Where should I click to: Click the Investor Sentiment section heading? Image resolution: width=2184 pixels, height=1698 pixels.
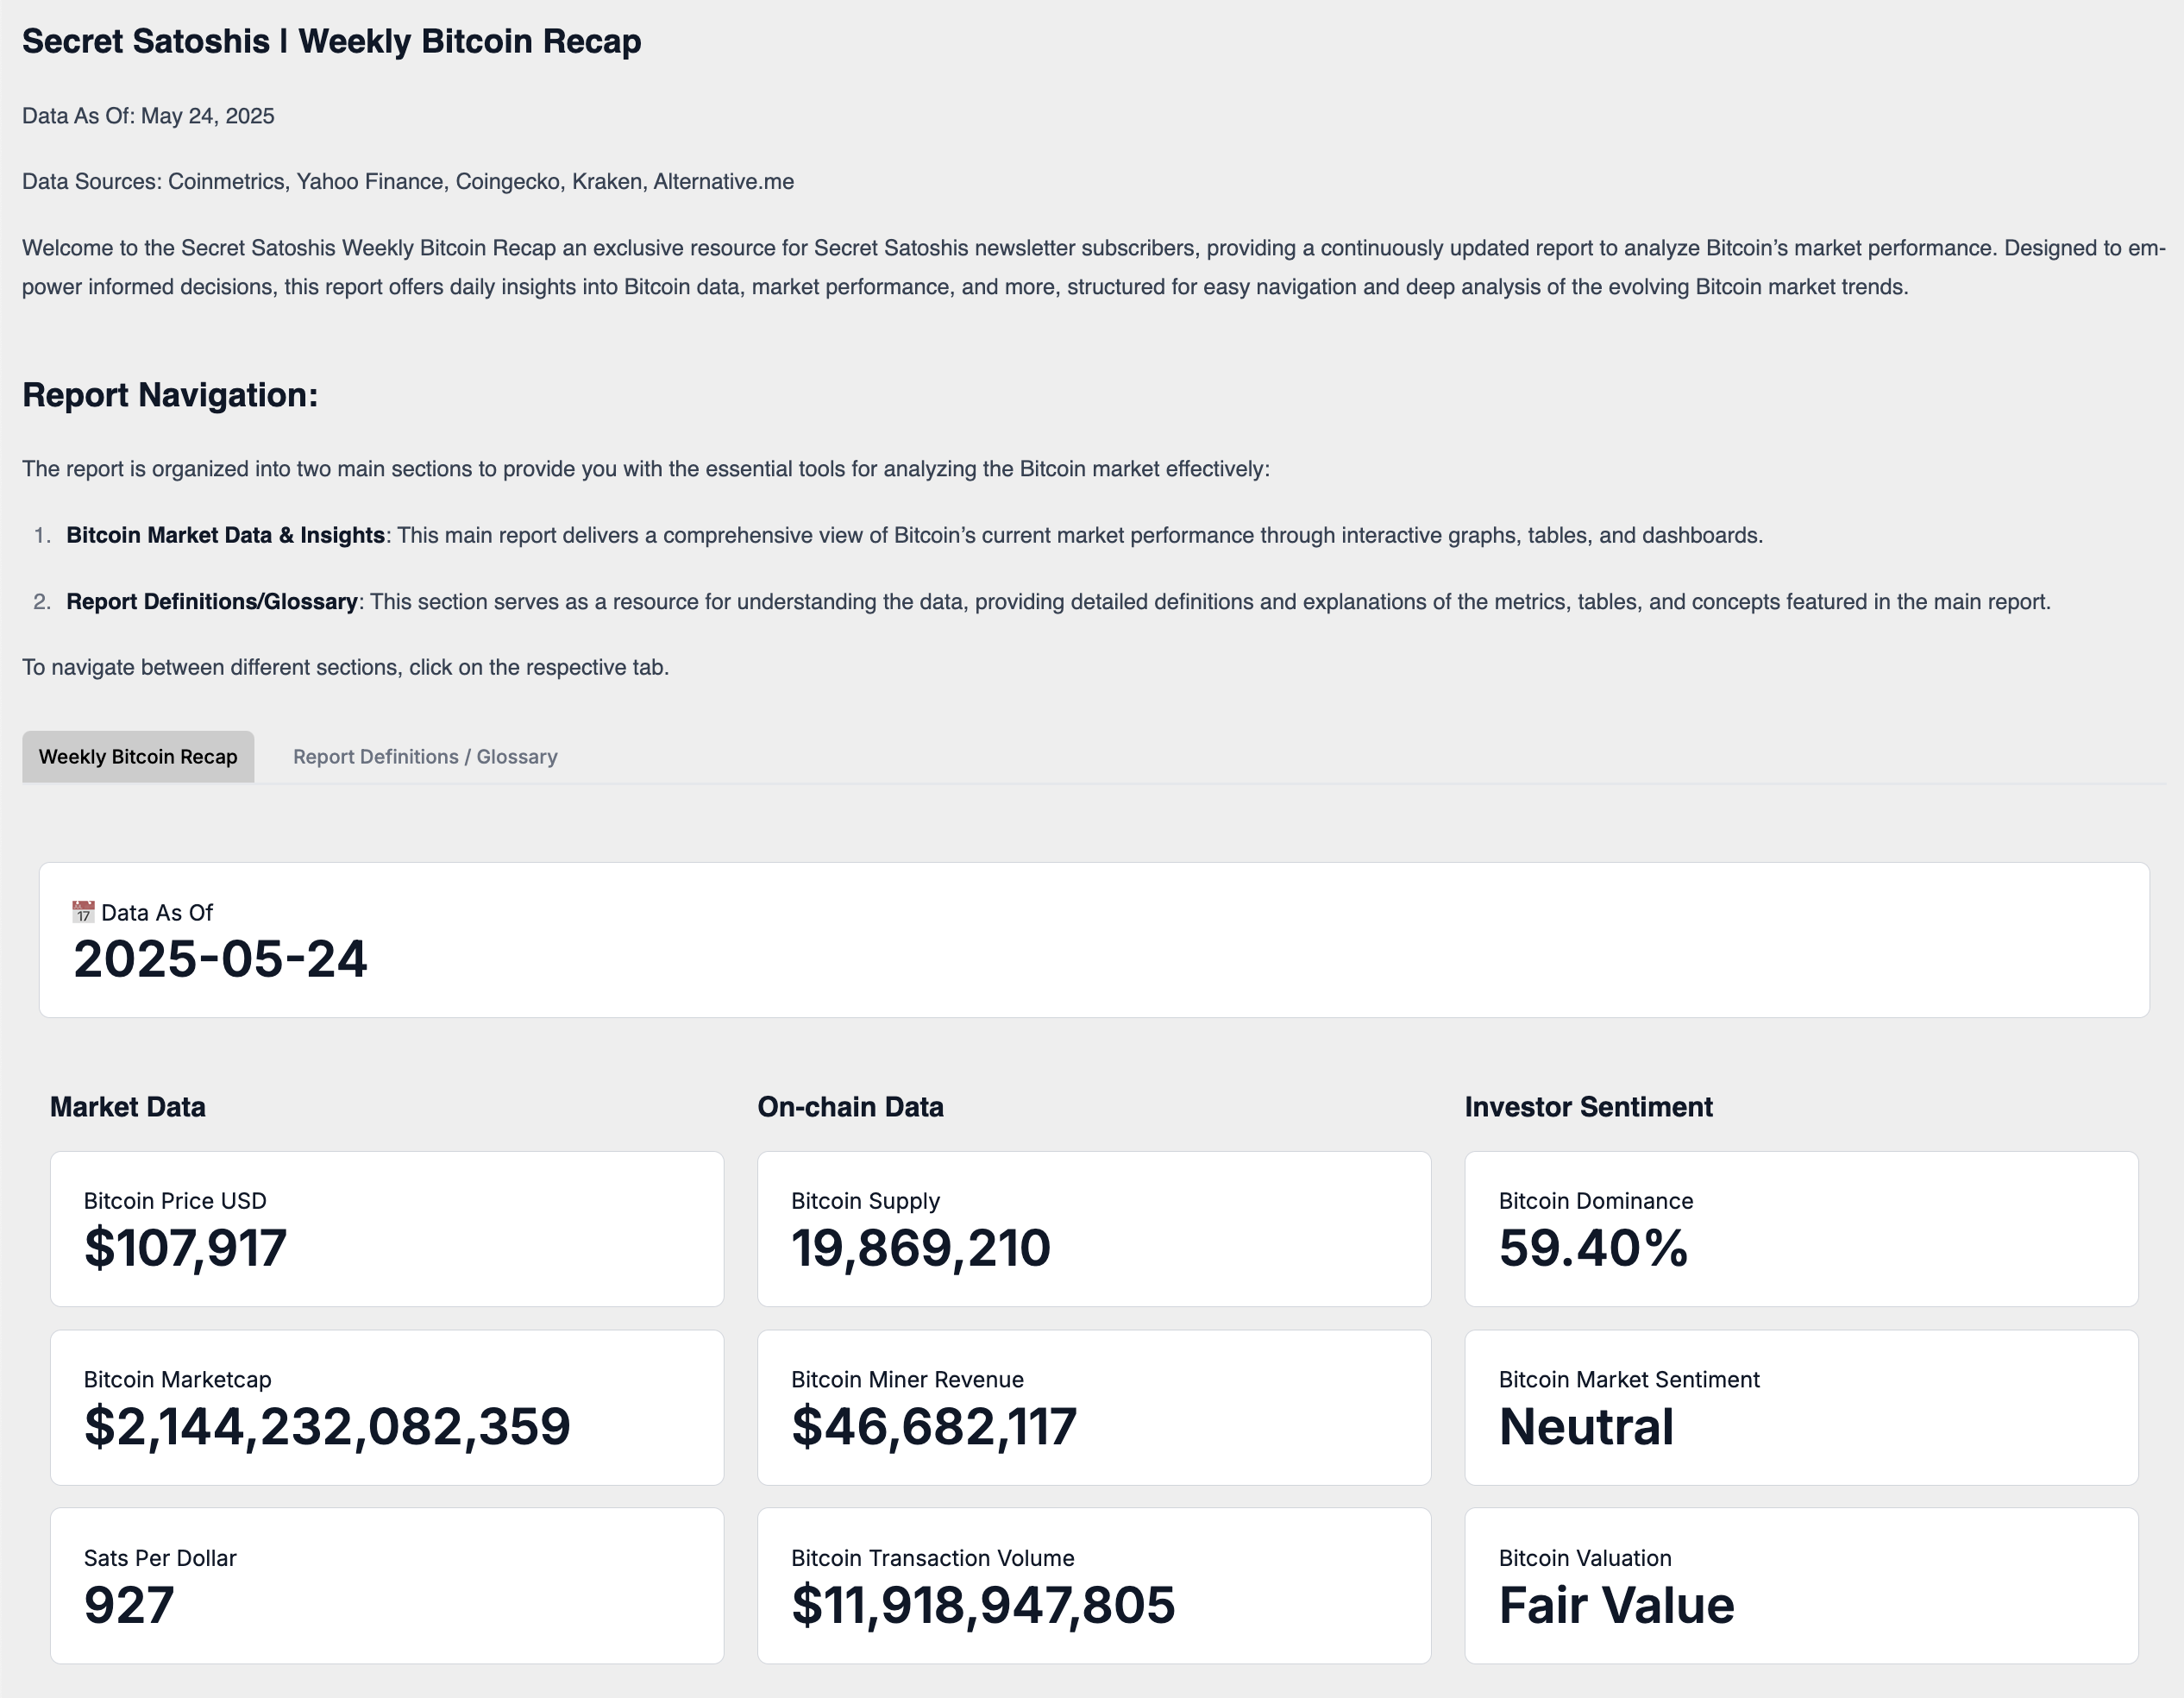[1588, 1107]
